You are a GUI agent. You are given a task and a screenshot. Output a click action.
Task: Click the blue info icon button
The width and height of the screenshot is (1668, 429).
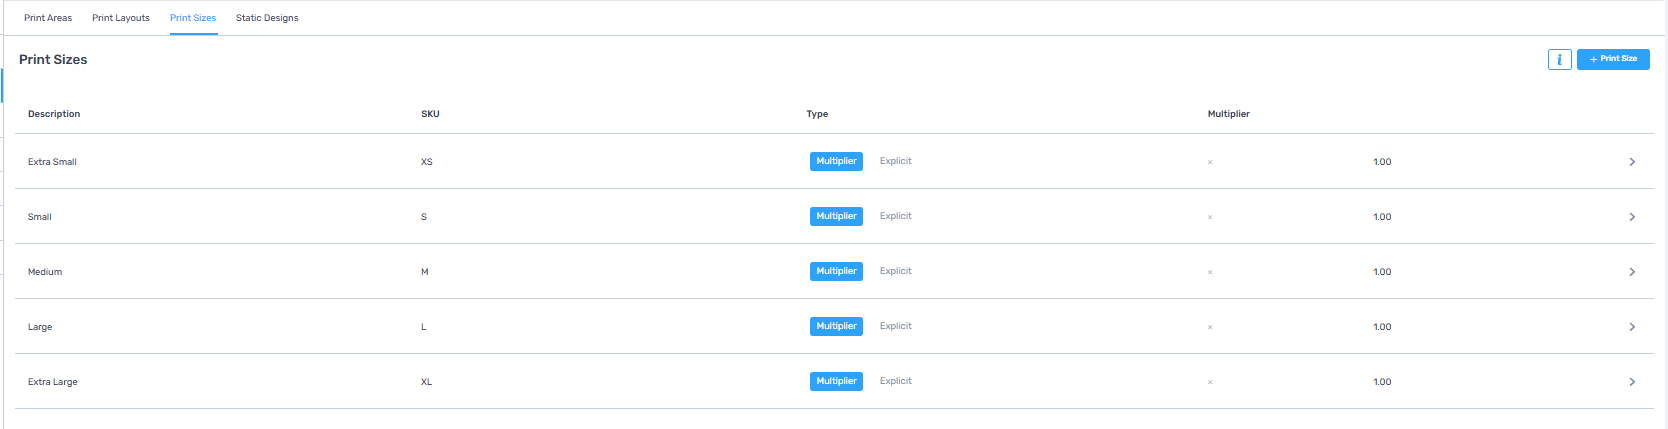pyautogui.click(x=1559, y=60)
